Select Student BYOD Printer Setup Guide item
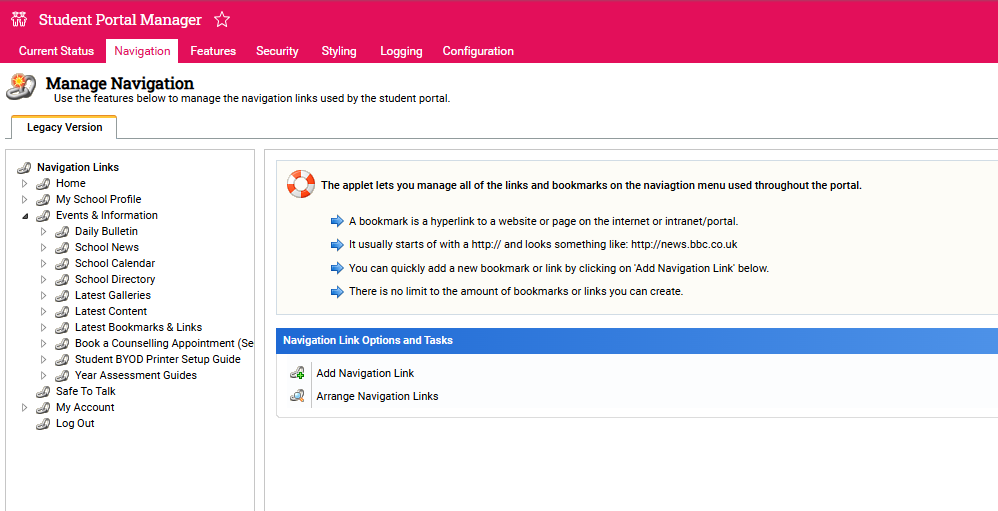The image size is (998, 511). 157,360
